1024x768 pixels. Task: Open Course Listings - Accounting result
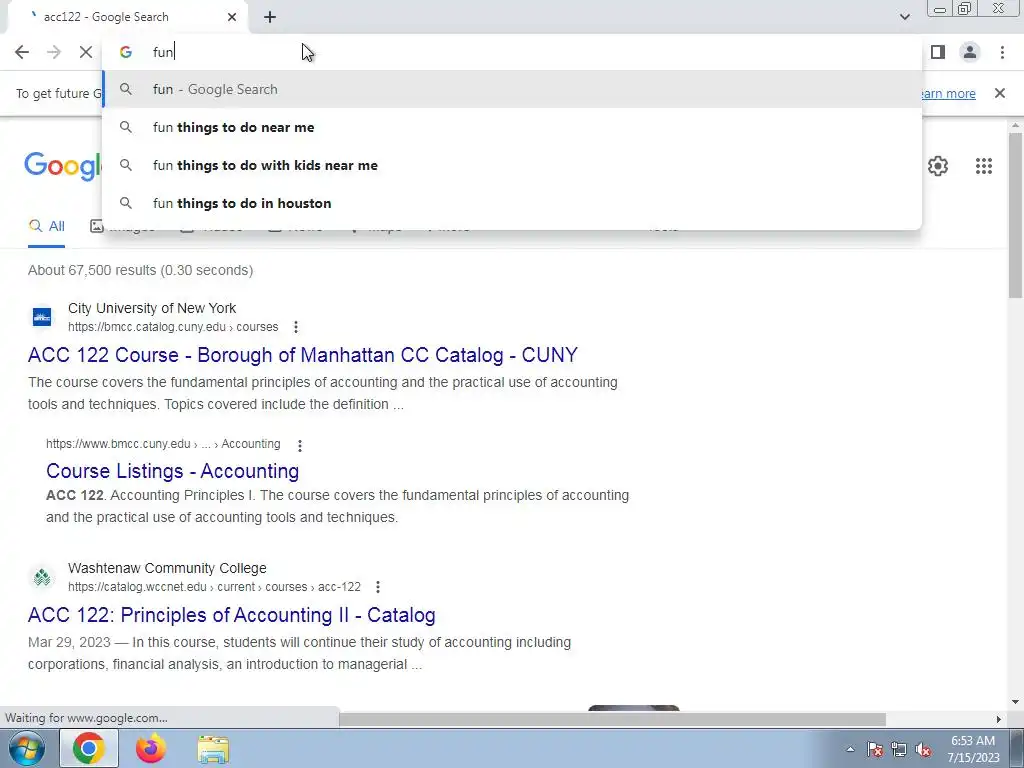coord(172,471)
